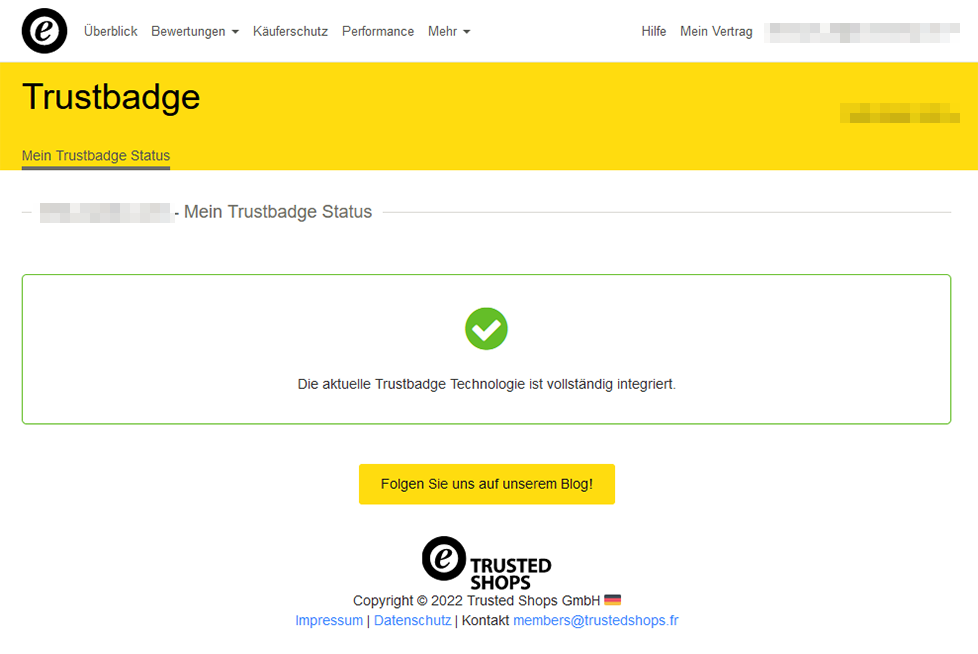Screen dimensions: 978x654
Task: Go to Käuferschutz section
Action: [x=290, y=31]
